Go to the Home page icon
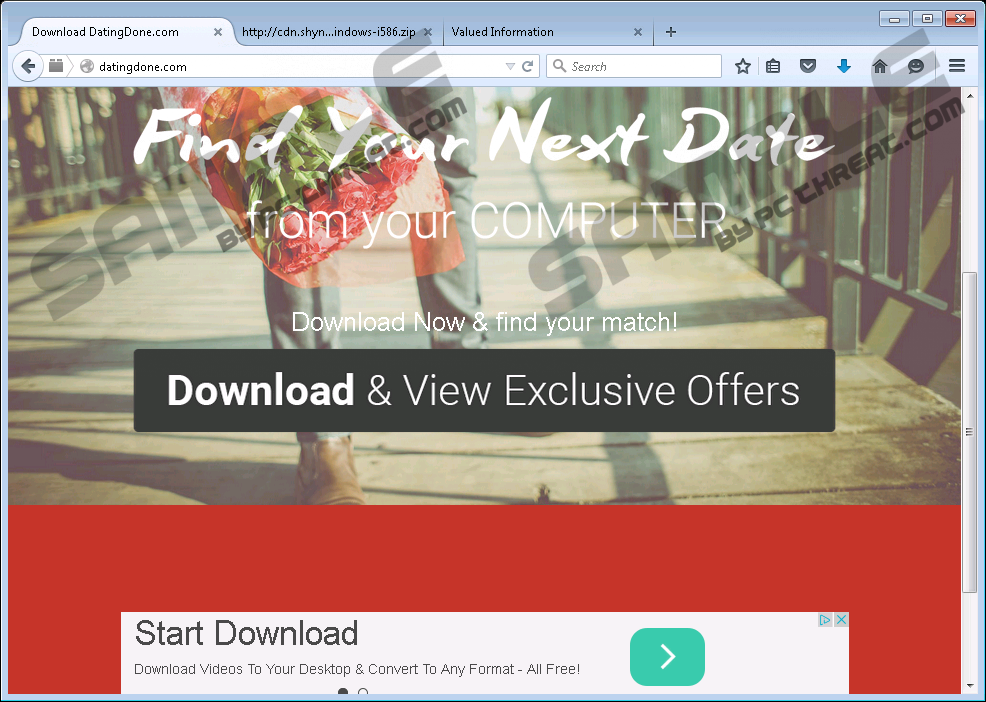The height and width of the screenshot is (702, 986). pos(880,67)
